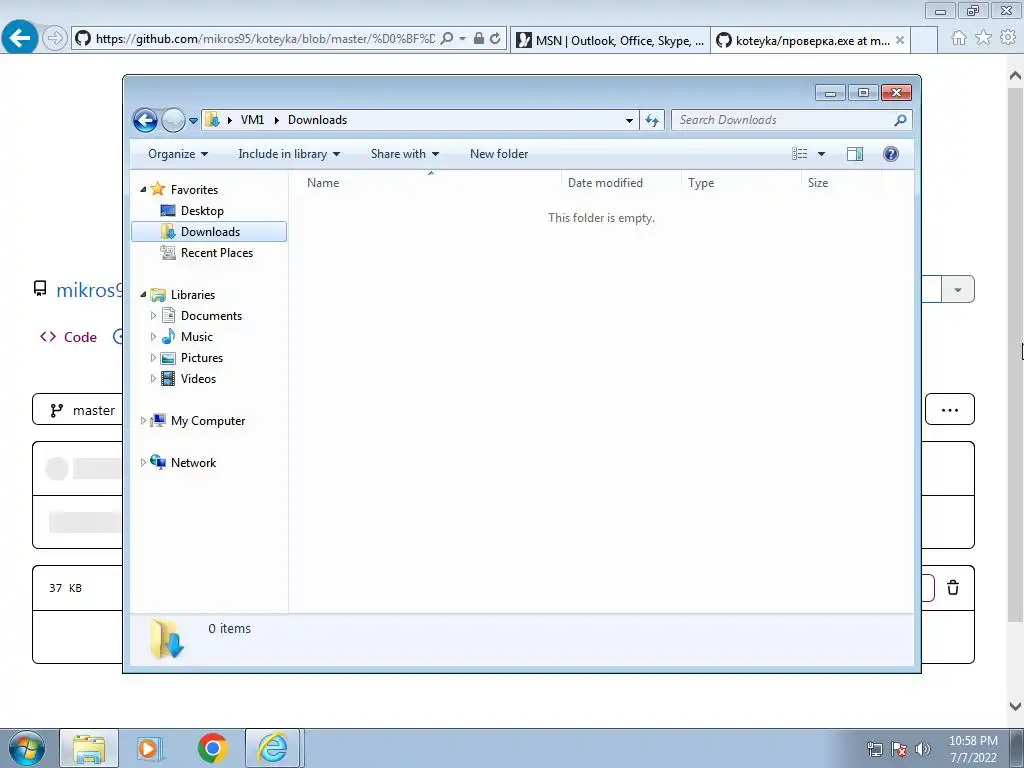1024x768 pixels.
Task: Open the Documents library
Action: click(x=211, y=316)
